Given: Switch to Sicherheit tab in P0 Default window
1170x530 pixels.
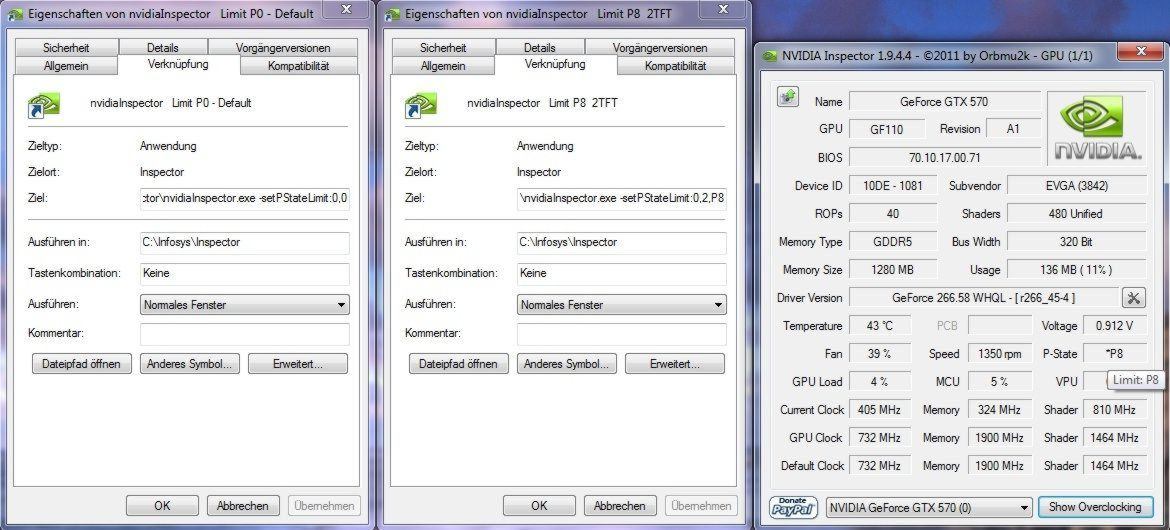Looking at the screenshot, I should click(66, 48).
